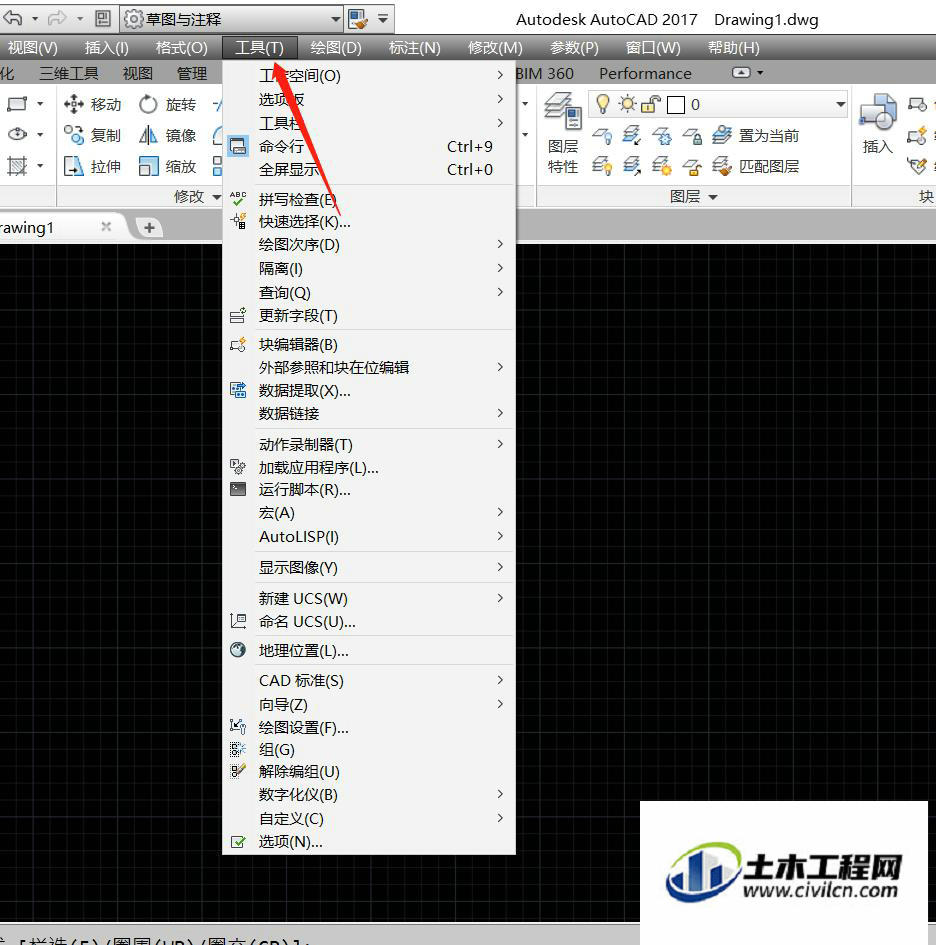Select 命令行 Ctrl+9 menu entry
This screenshot has height=945, width=936.
coord(369,146)
